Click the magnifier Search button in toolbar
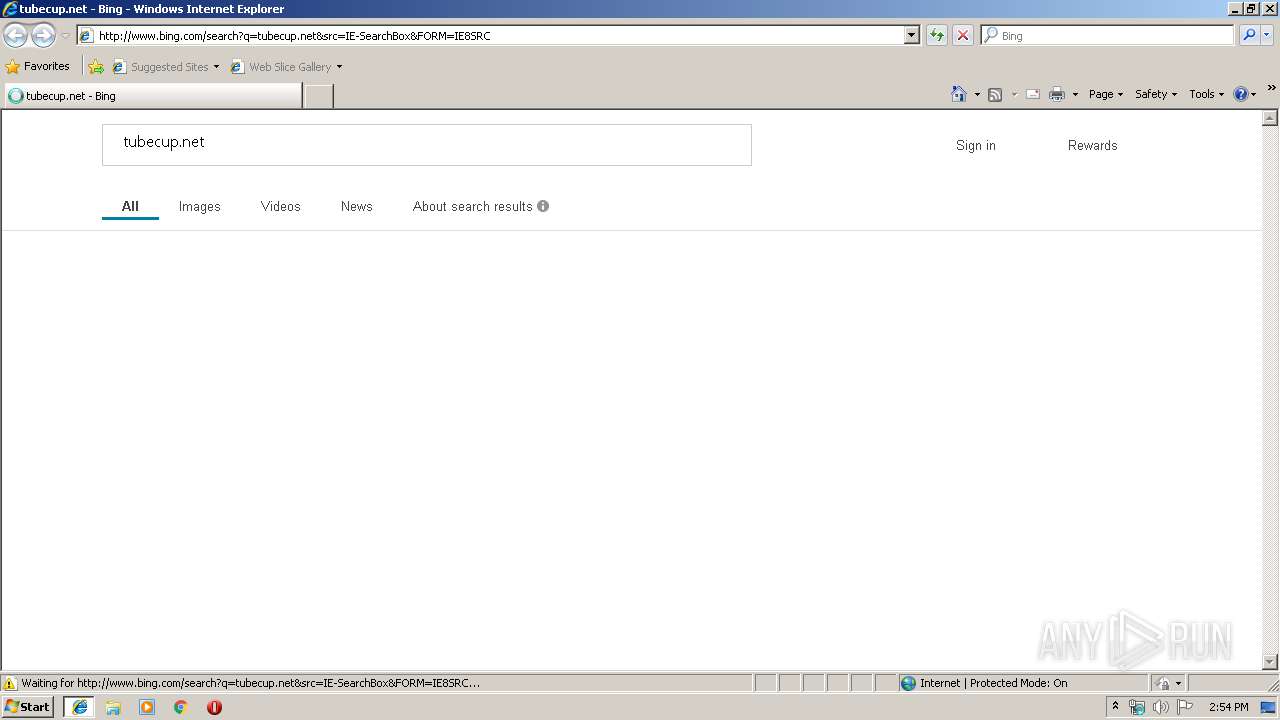Screen dimensions: 1280x720 (x=1249, y=35)
